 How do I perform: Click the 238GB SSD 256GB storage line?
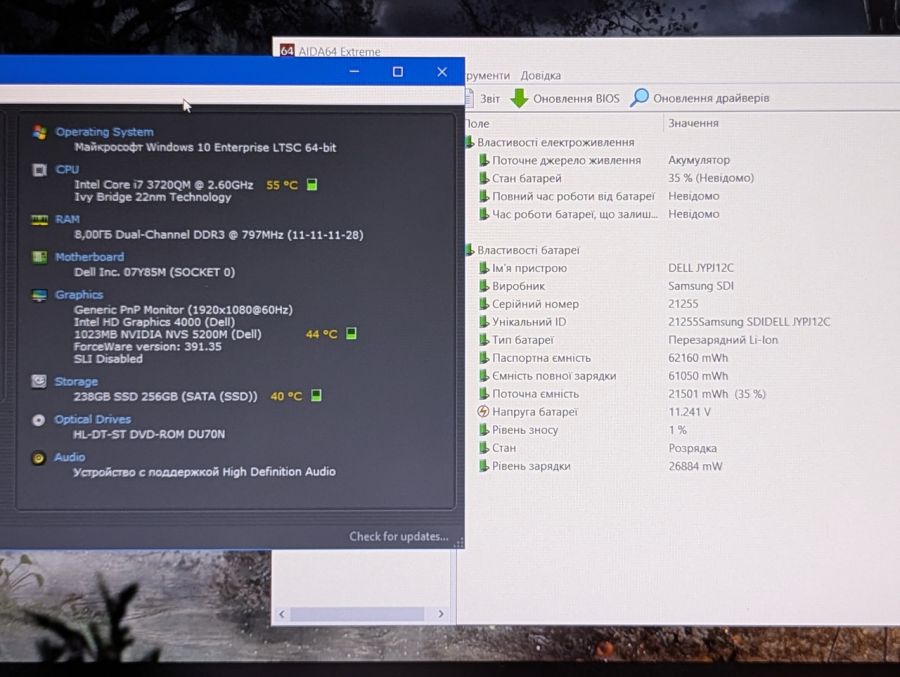tap(165, 396)
